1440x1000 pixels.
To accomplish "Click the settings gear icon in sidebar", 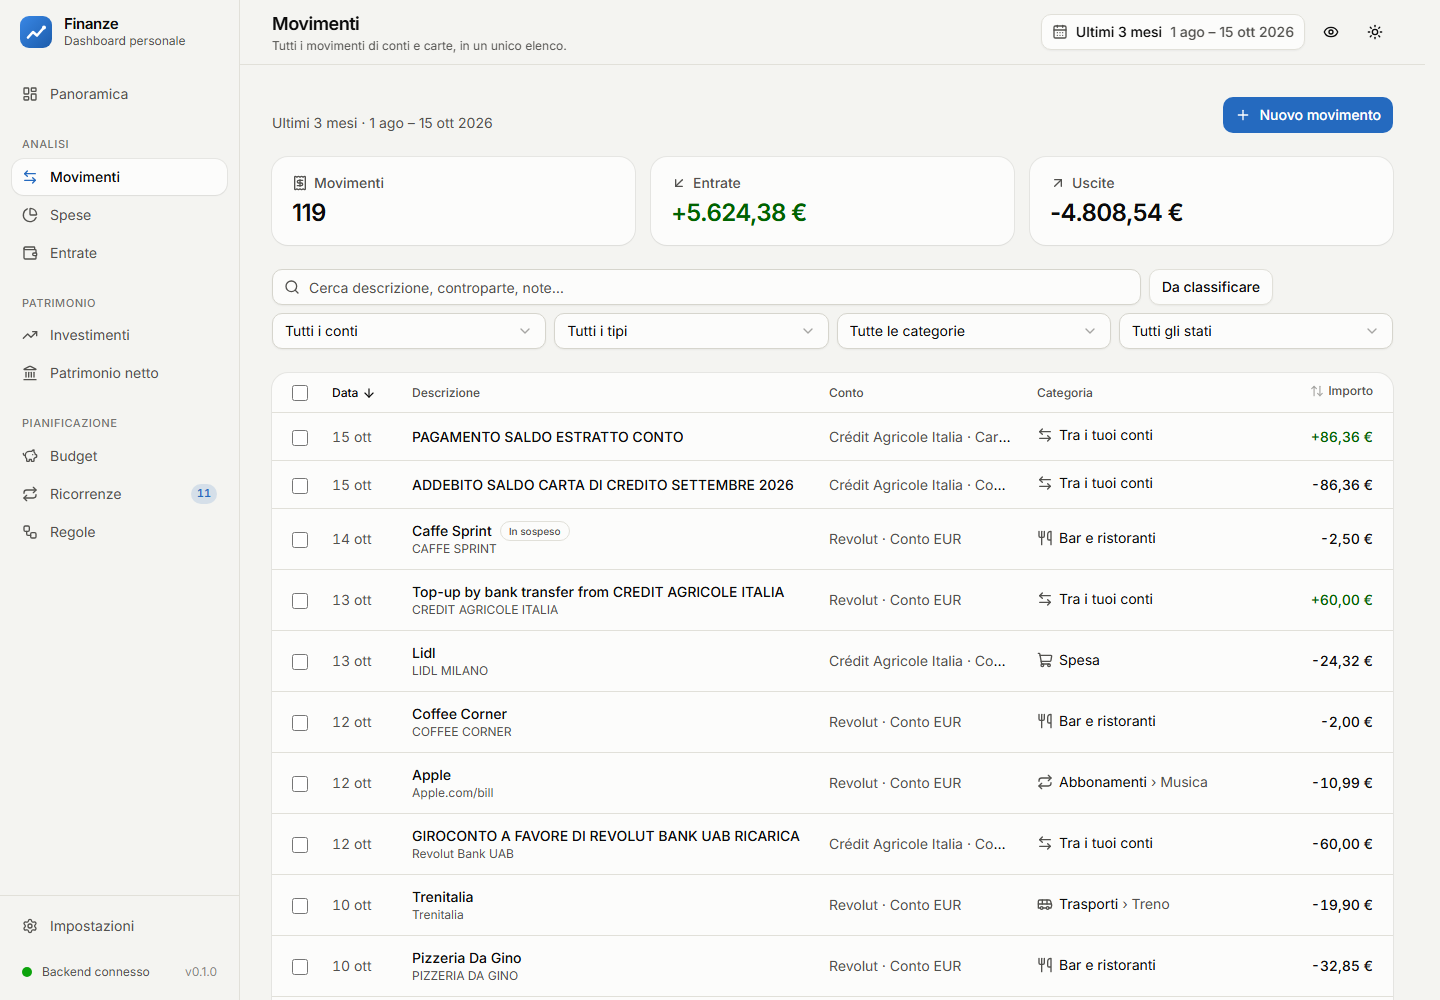I will [30, 926].
